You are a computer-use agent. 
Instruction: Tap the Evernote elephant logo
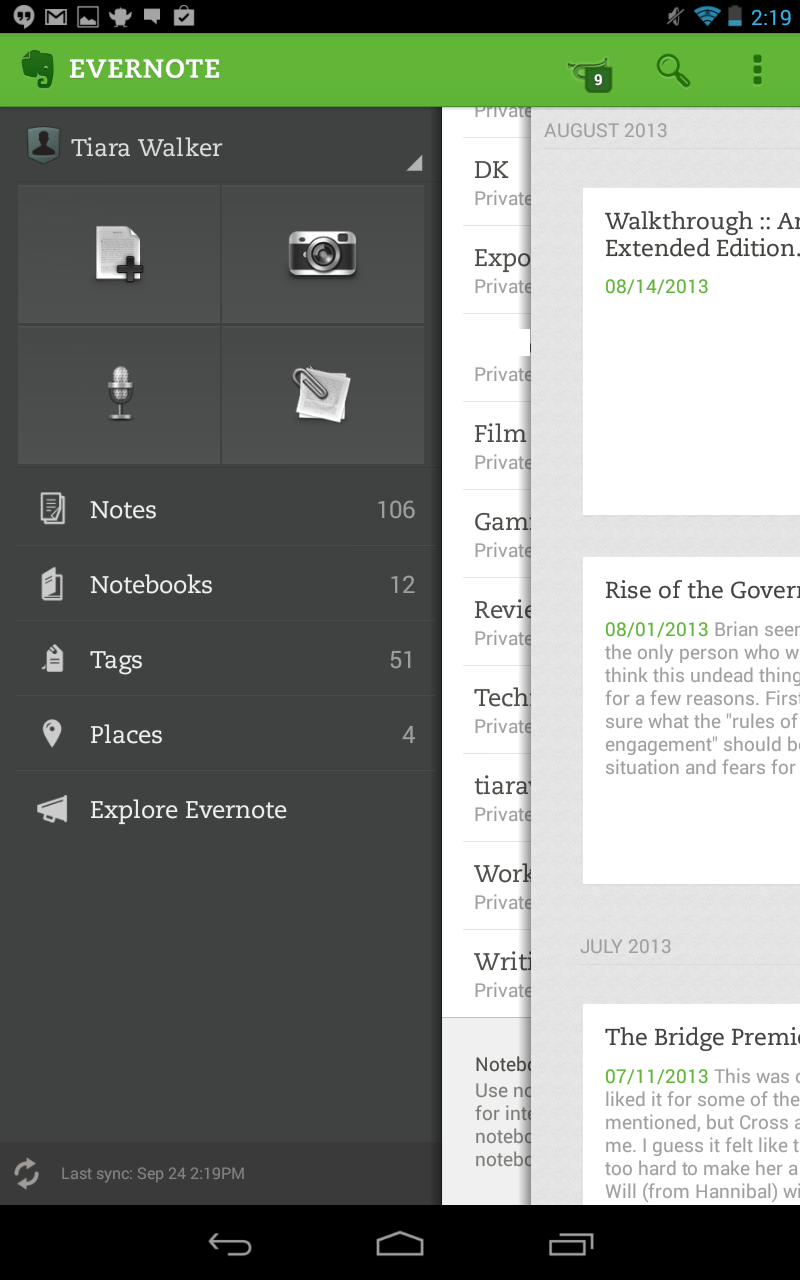point(38,69)
